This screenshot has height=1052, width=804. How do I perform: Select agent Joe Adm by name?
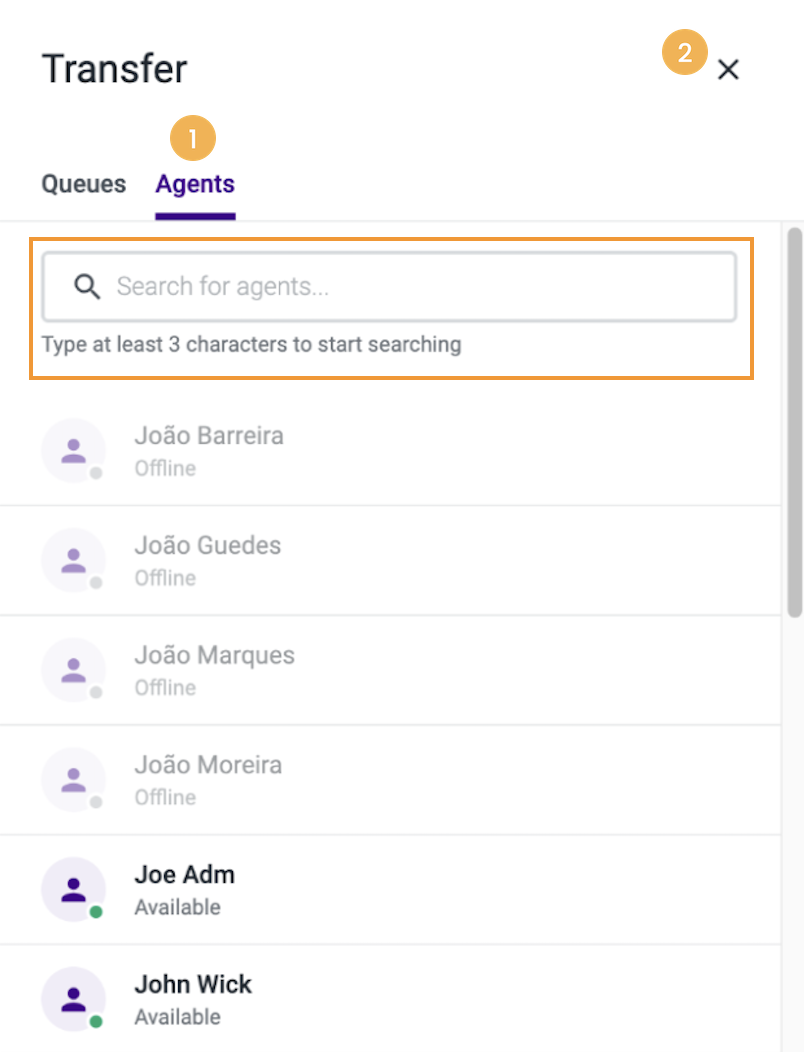coord(185,874)
